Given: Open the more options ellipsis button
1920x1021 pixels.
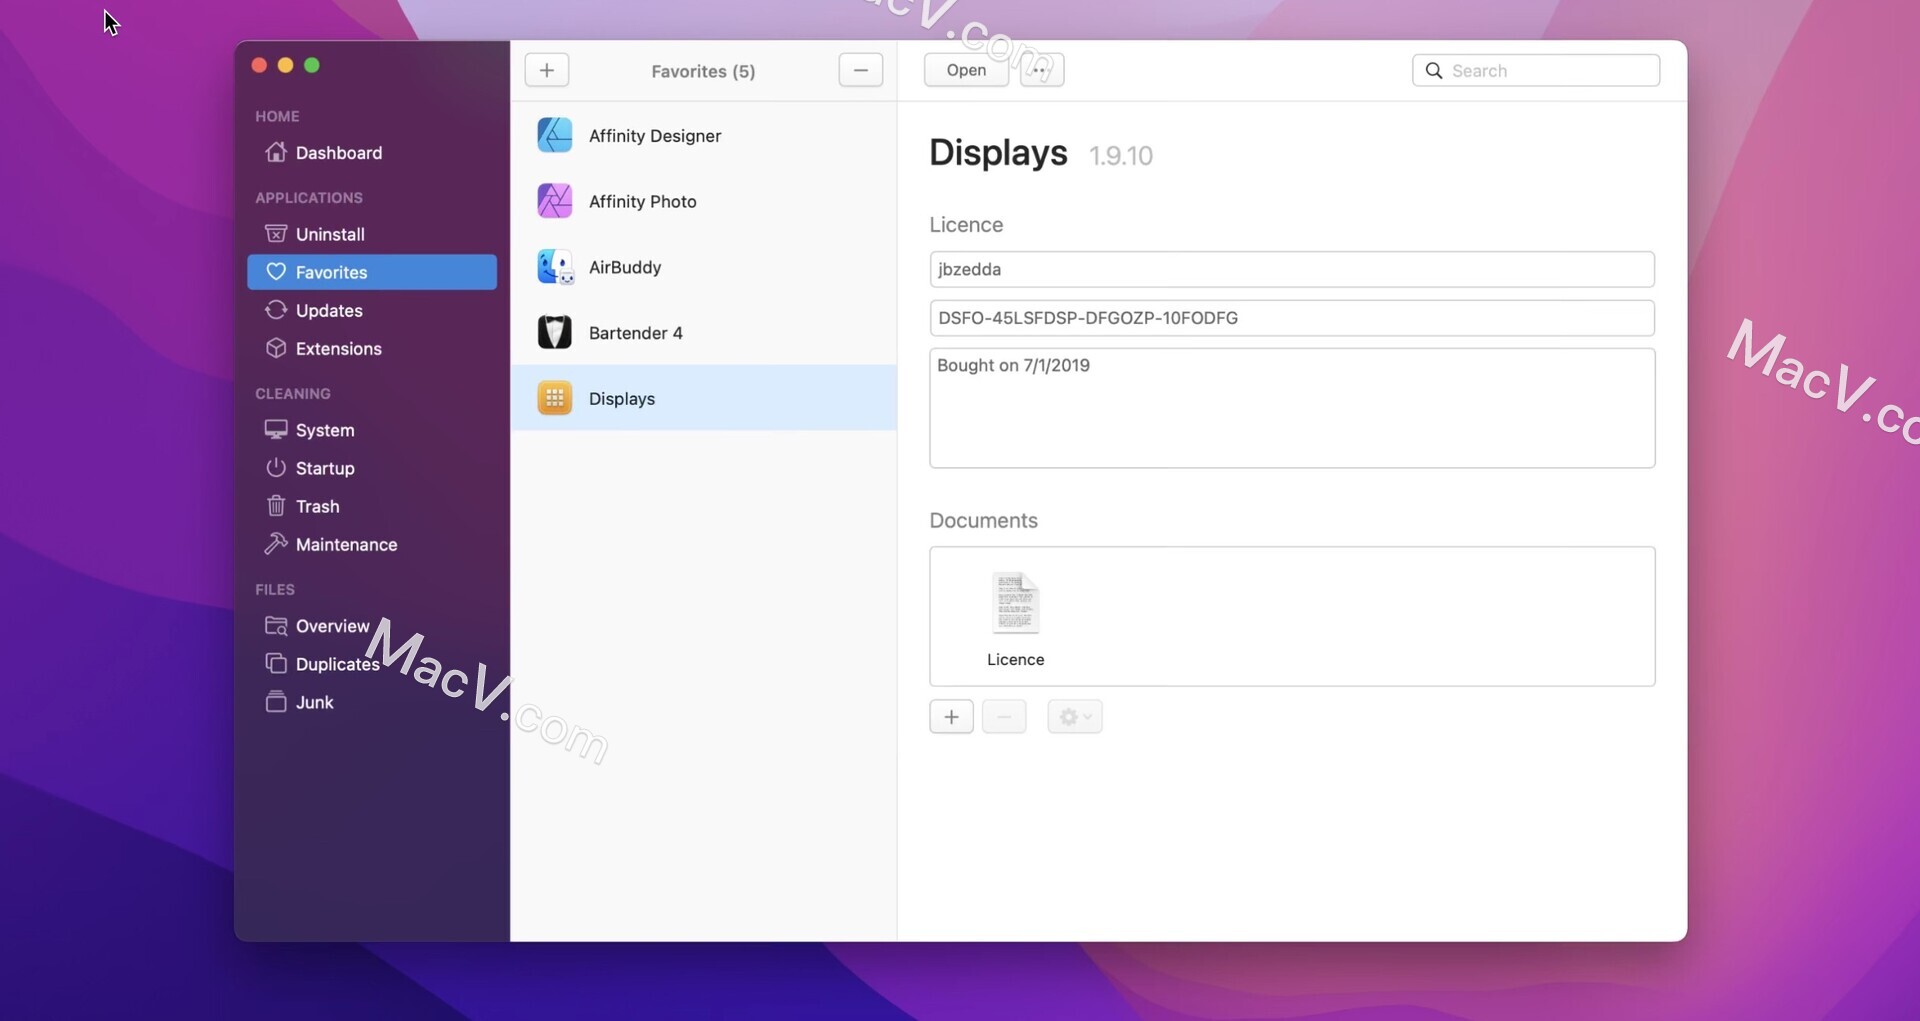Looking at the screenshot, I should click(x=1042, y=70).
